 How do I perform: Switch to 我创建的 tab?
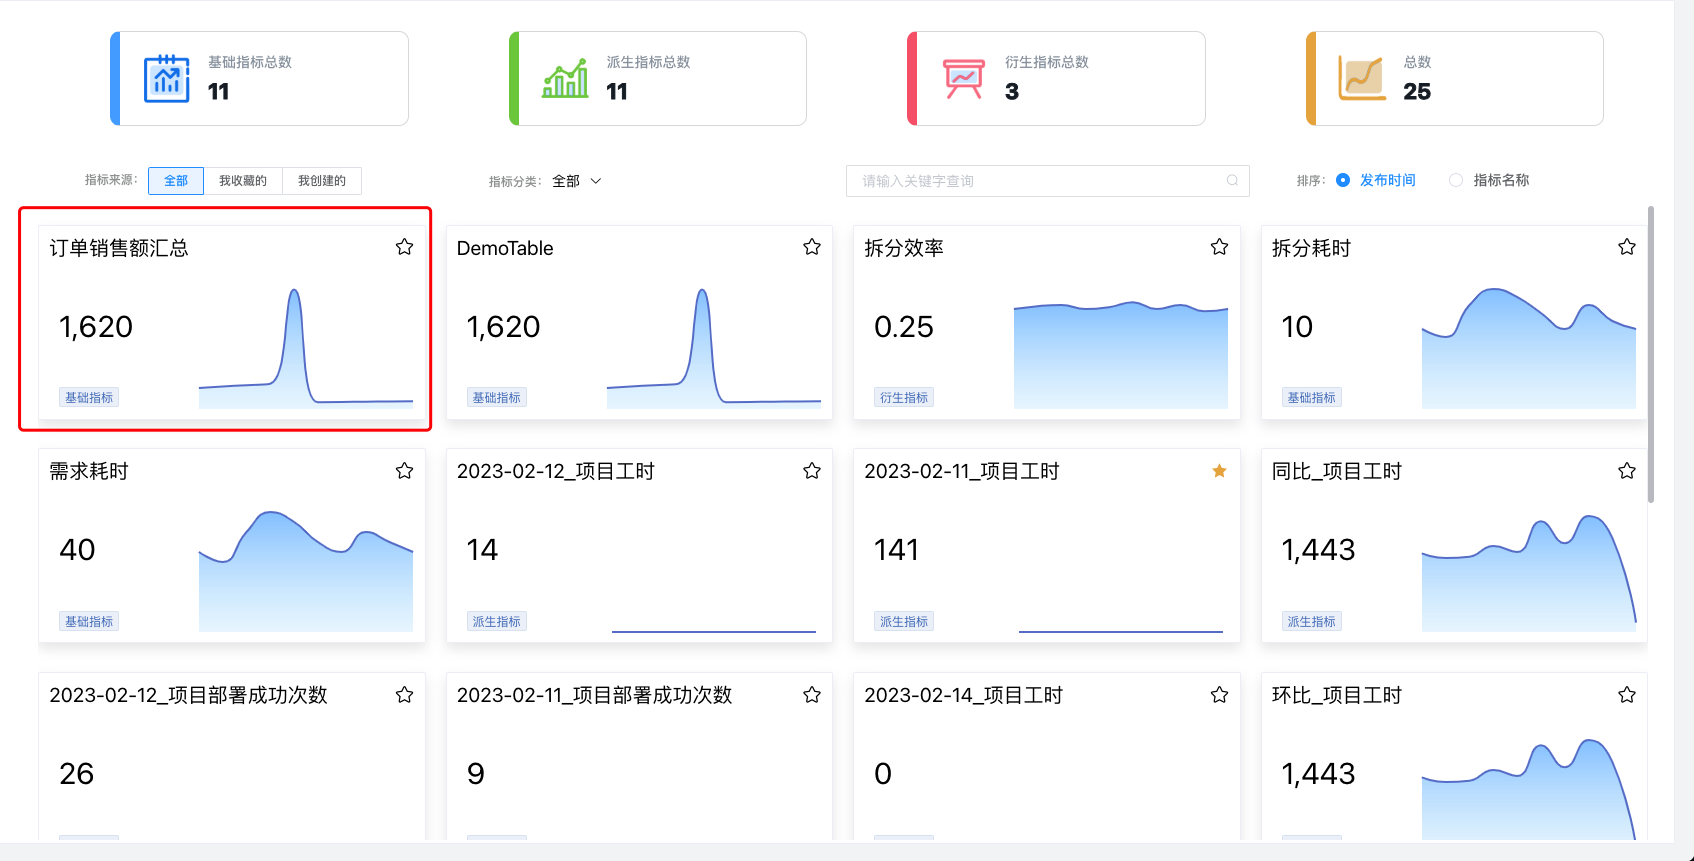pos(321,181)
